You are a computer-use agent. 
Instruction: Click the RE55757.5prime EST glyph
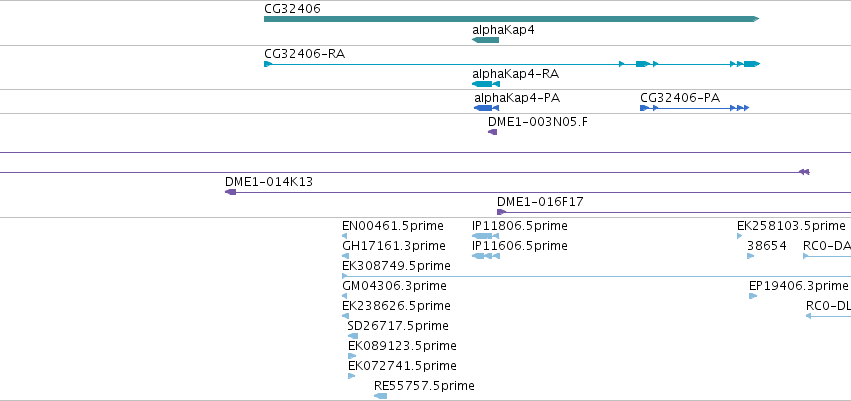point(380,396)
